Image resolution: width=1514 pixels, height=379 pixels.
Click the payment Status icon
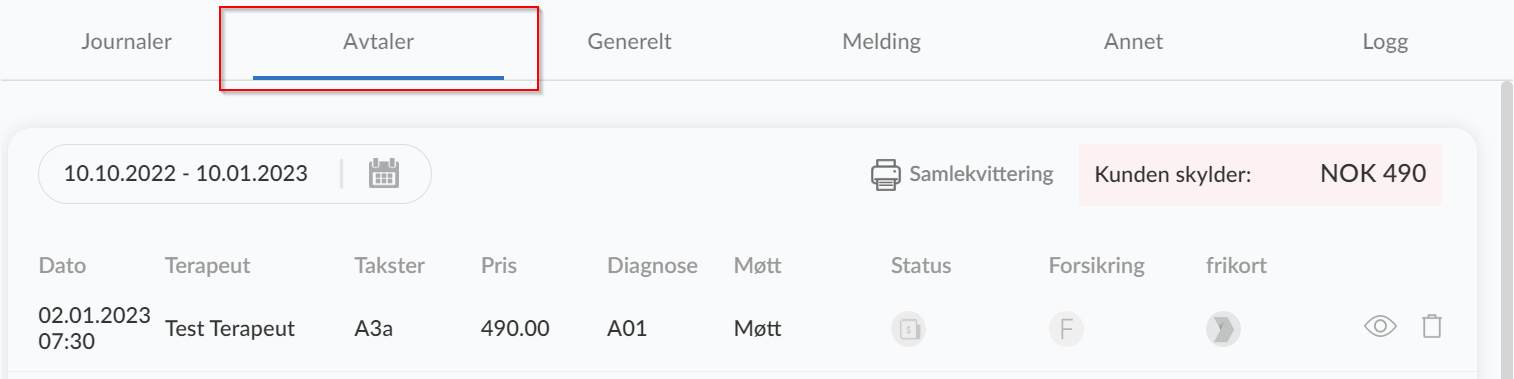[x=908, y=328]
